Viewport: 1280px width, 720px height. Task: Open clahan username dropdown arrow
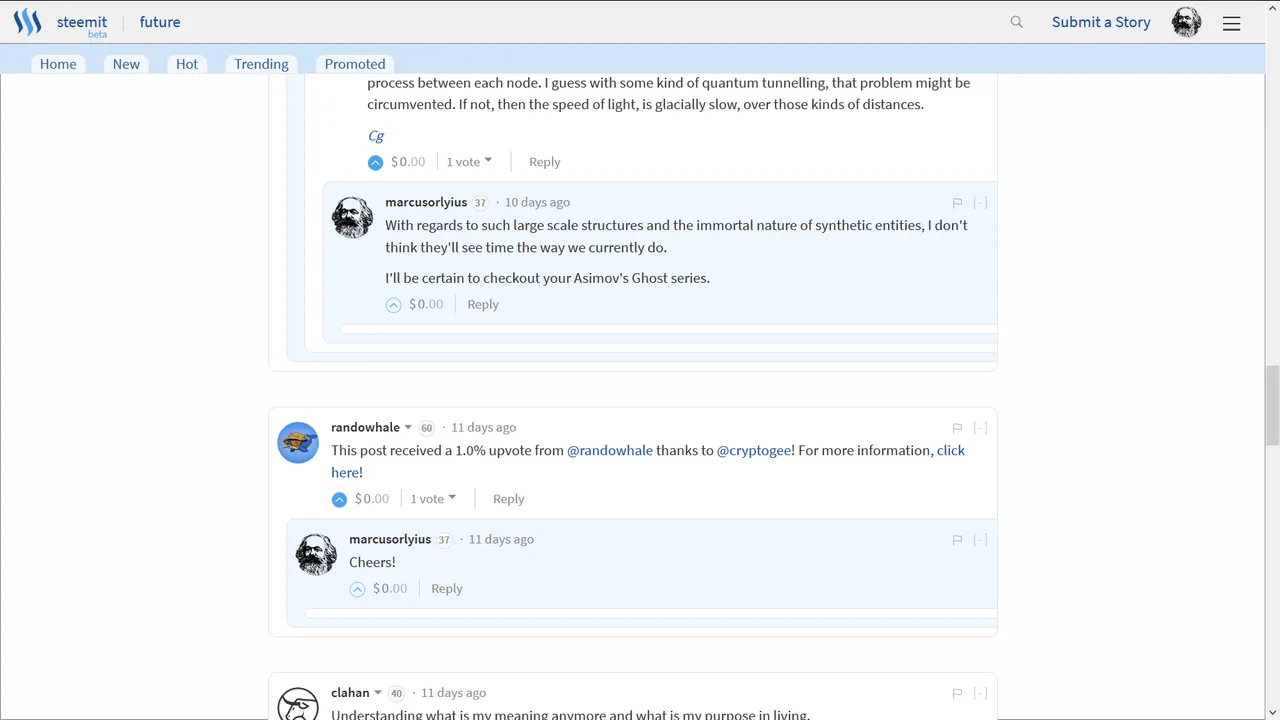pyautogui.click(x=378, y=692)
